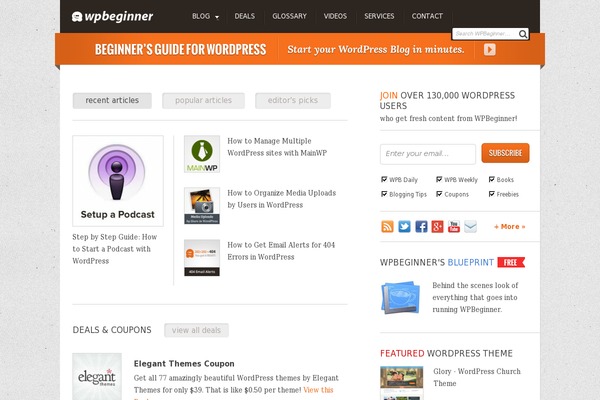This screenshot has width=600, height=400.
Task: Open the RSS feed icon
Action: click(x=387, y=226)
